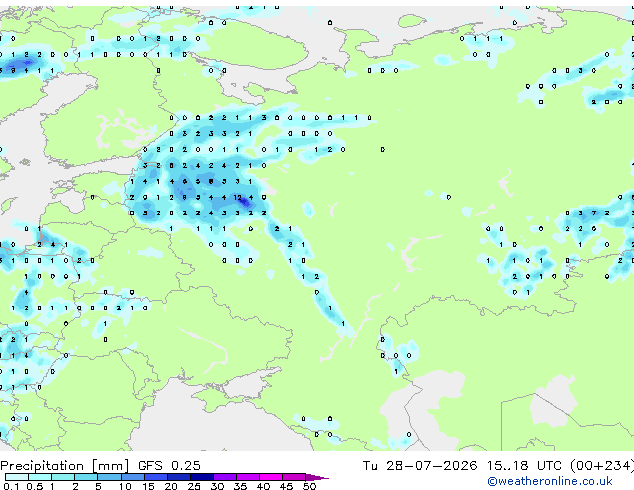This screenshot has width=634, height=490.
Task: Click the 25–30 mm dark navy legend swatch
Action: point(202,477)
